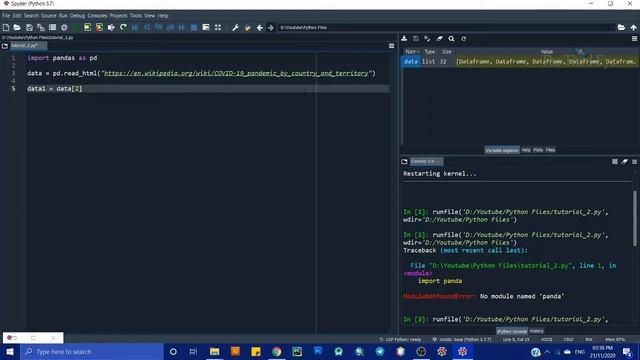Run selection or current line
Viewport: 640px width, 360px height.
click(111, 27)
